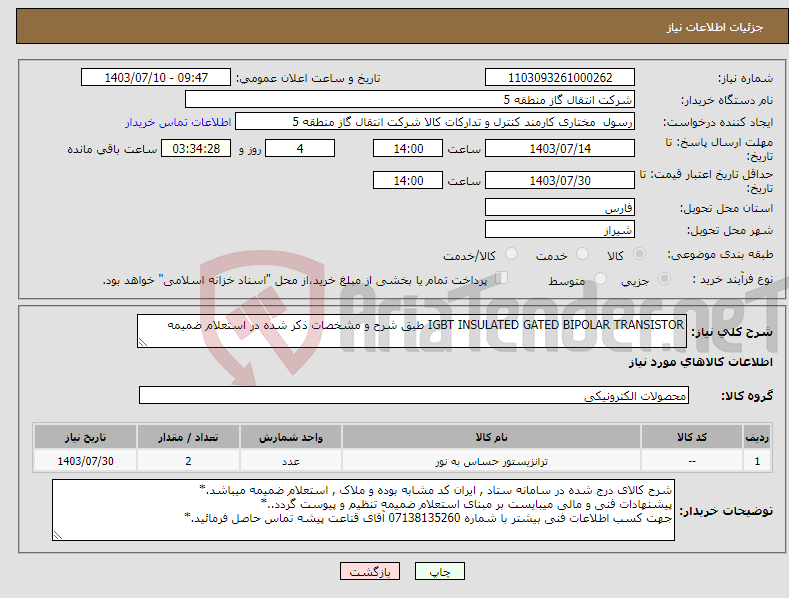789x598 pixels.
Task: Select the کالا radio button
Action: (639, 254)
